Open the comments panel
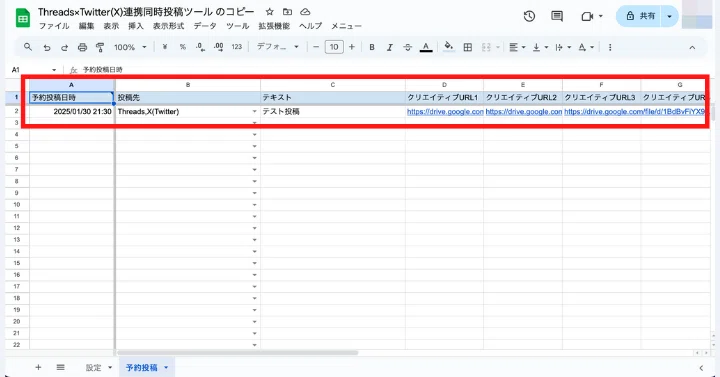The width and height of the screenshot is (720, 377). click(x=557, y=17)
